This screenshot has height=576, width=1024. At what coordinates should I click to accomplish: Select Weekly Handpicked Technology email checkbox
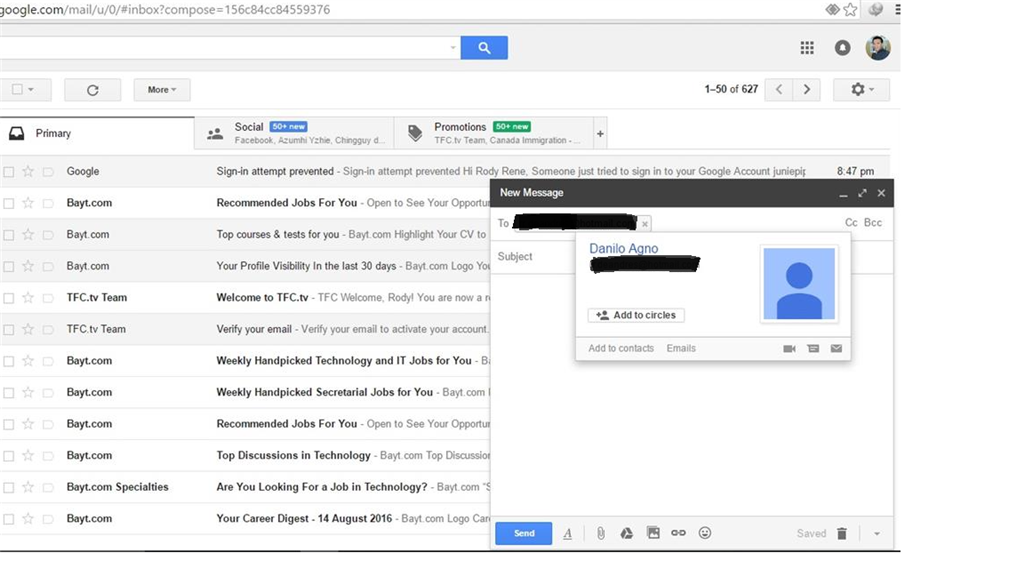point(8,361)
